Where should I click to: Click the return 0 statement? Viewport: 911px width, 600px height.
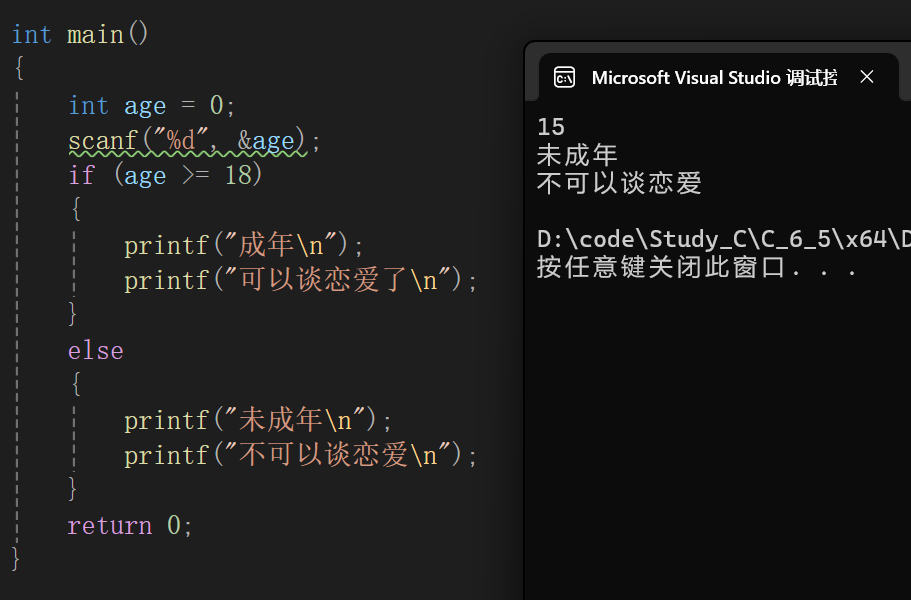point(130,524)
